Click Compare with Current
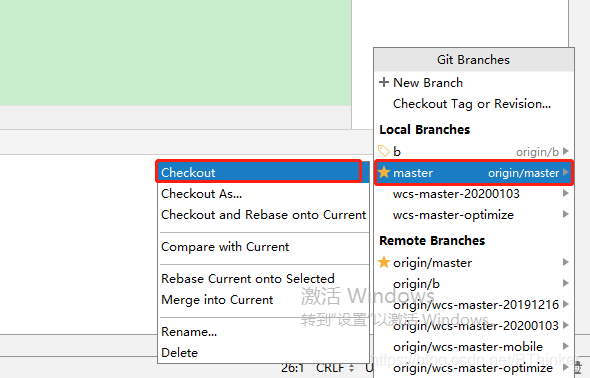The width and height of the screenshot is (590, 378). click(x=263, y=247)
